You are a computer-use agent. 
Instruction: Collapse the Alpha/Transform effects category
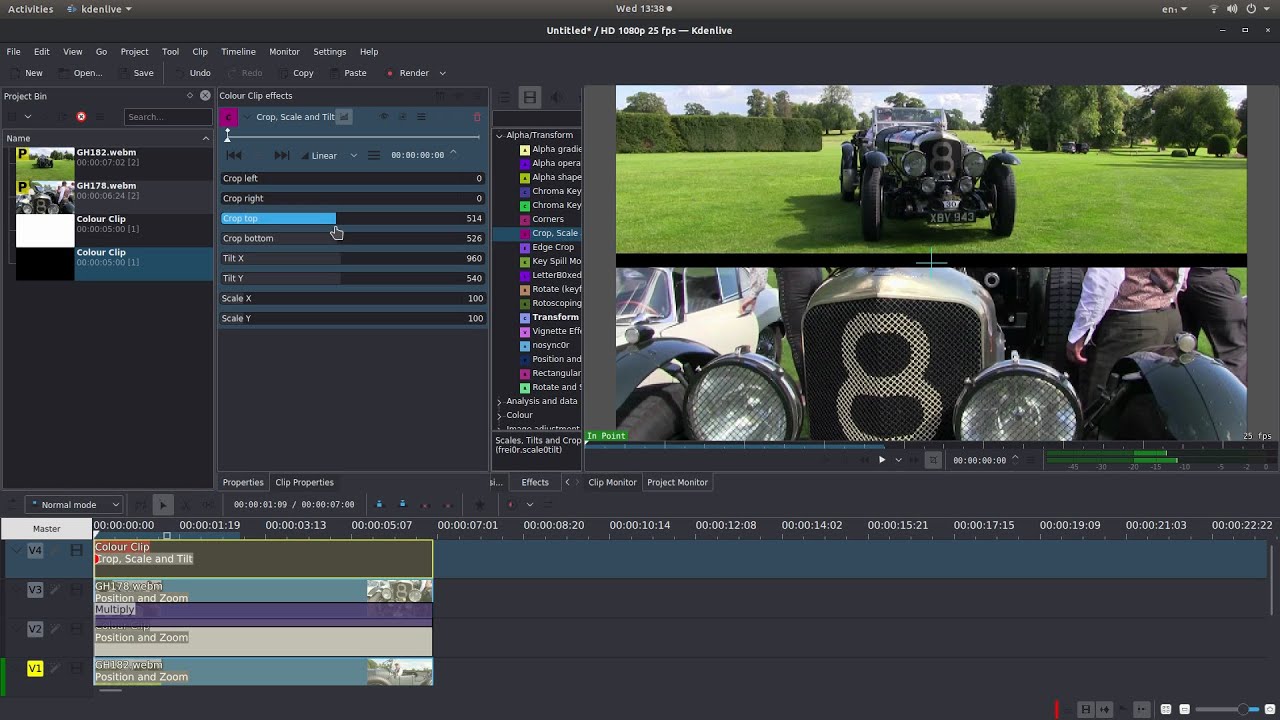tap(499, 135)
